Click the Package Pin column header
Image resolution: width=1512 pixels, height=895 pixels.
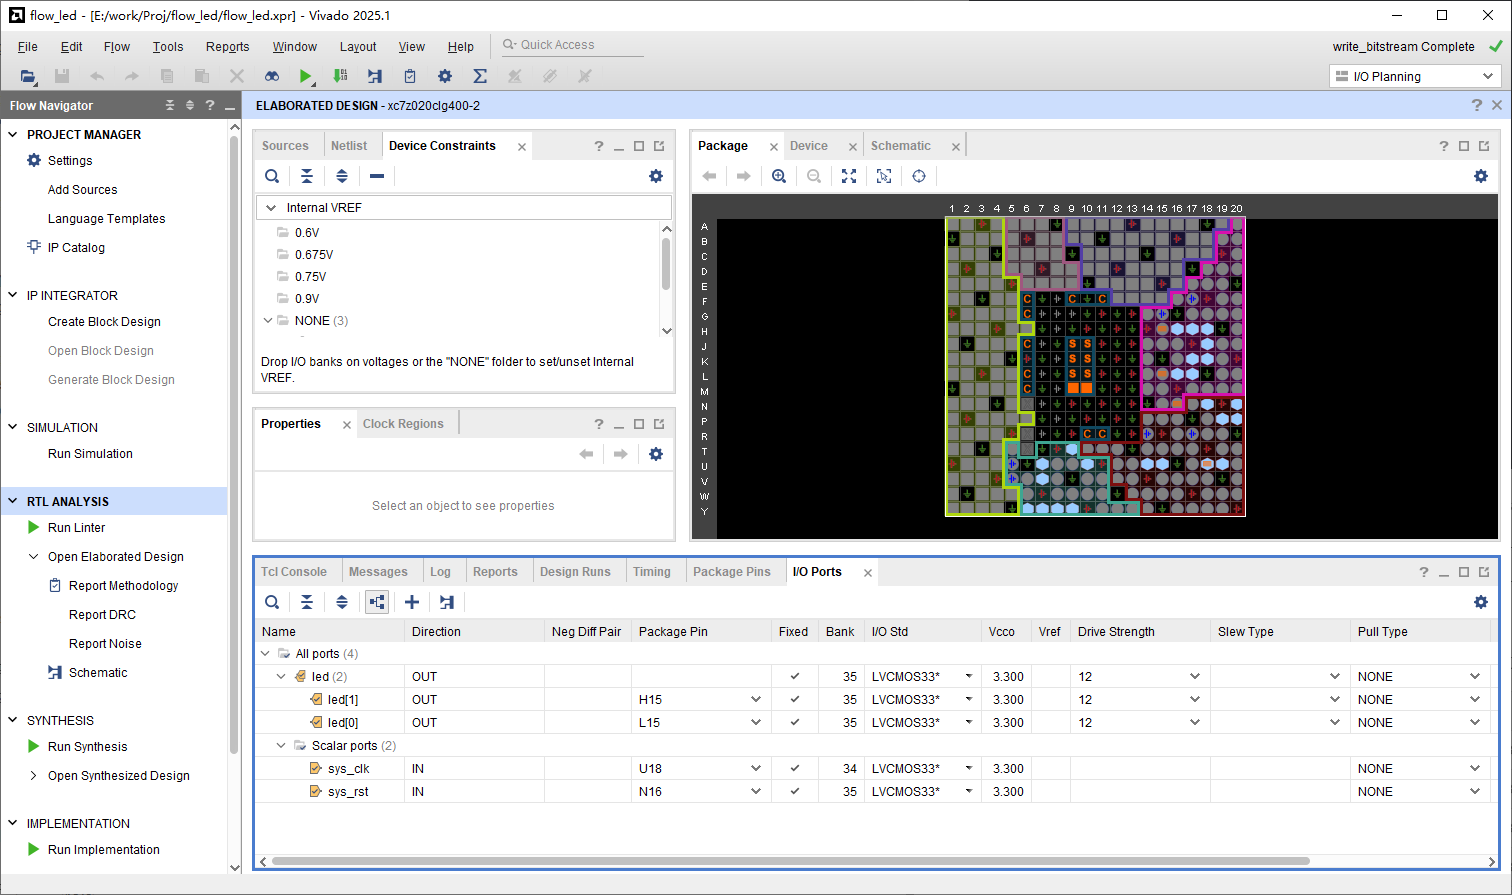click(673, 632)
